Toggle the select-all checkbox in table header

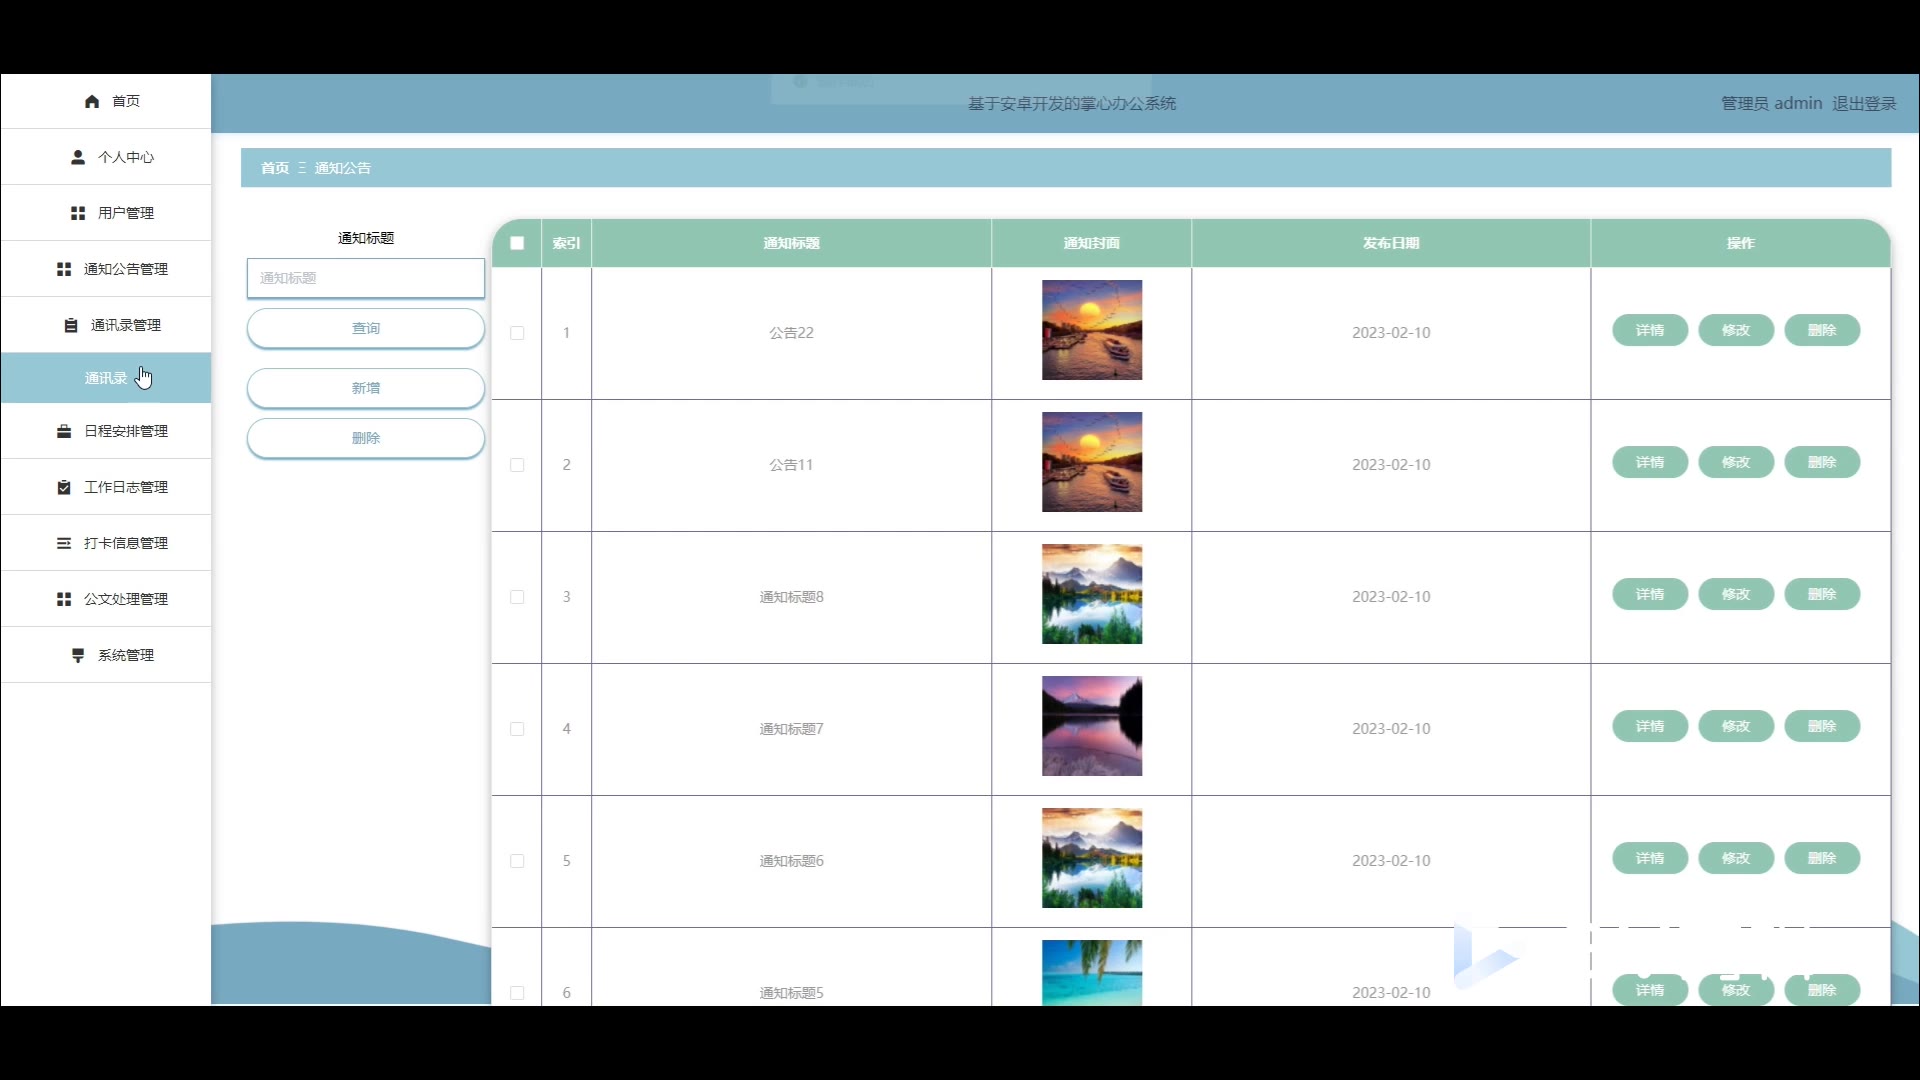click(x=517, y=243)
